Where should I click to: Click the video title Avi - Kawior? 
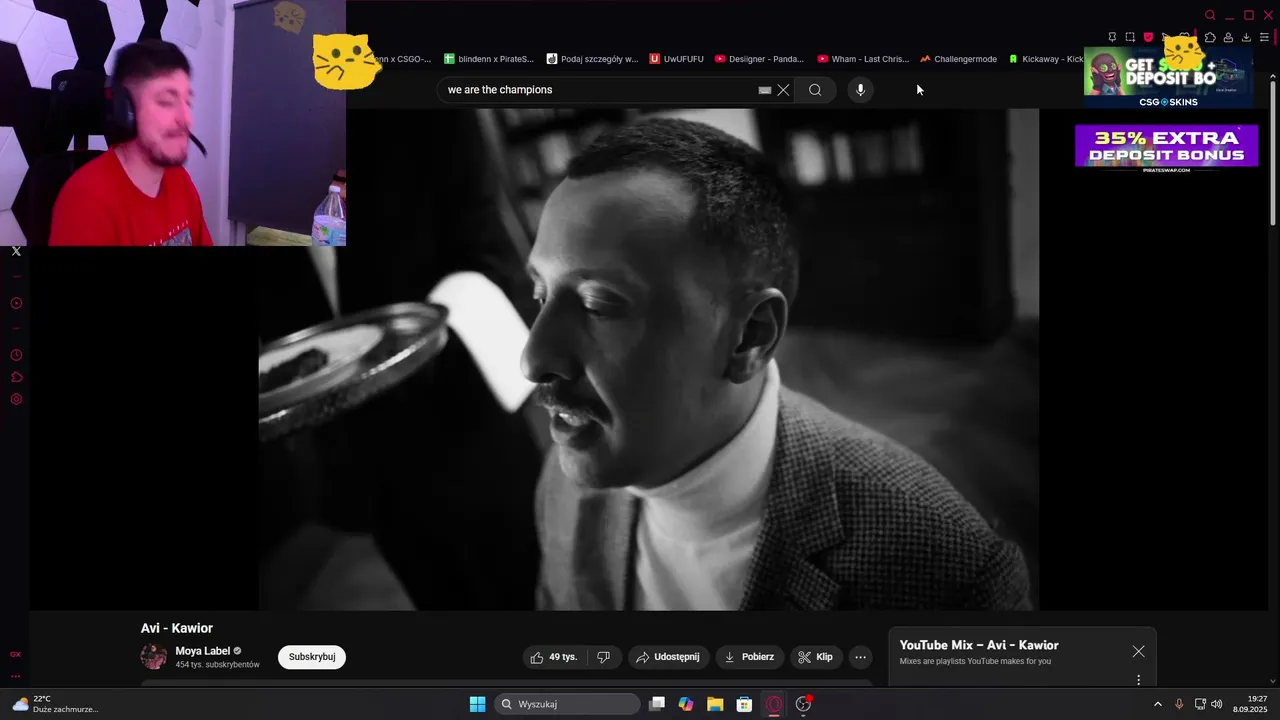(x=177, y=628)
